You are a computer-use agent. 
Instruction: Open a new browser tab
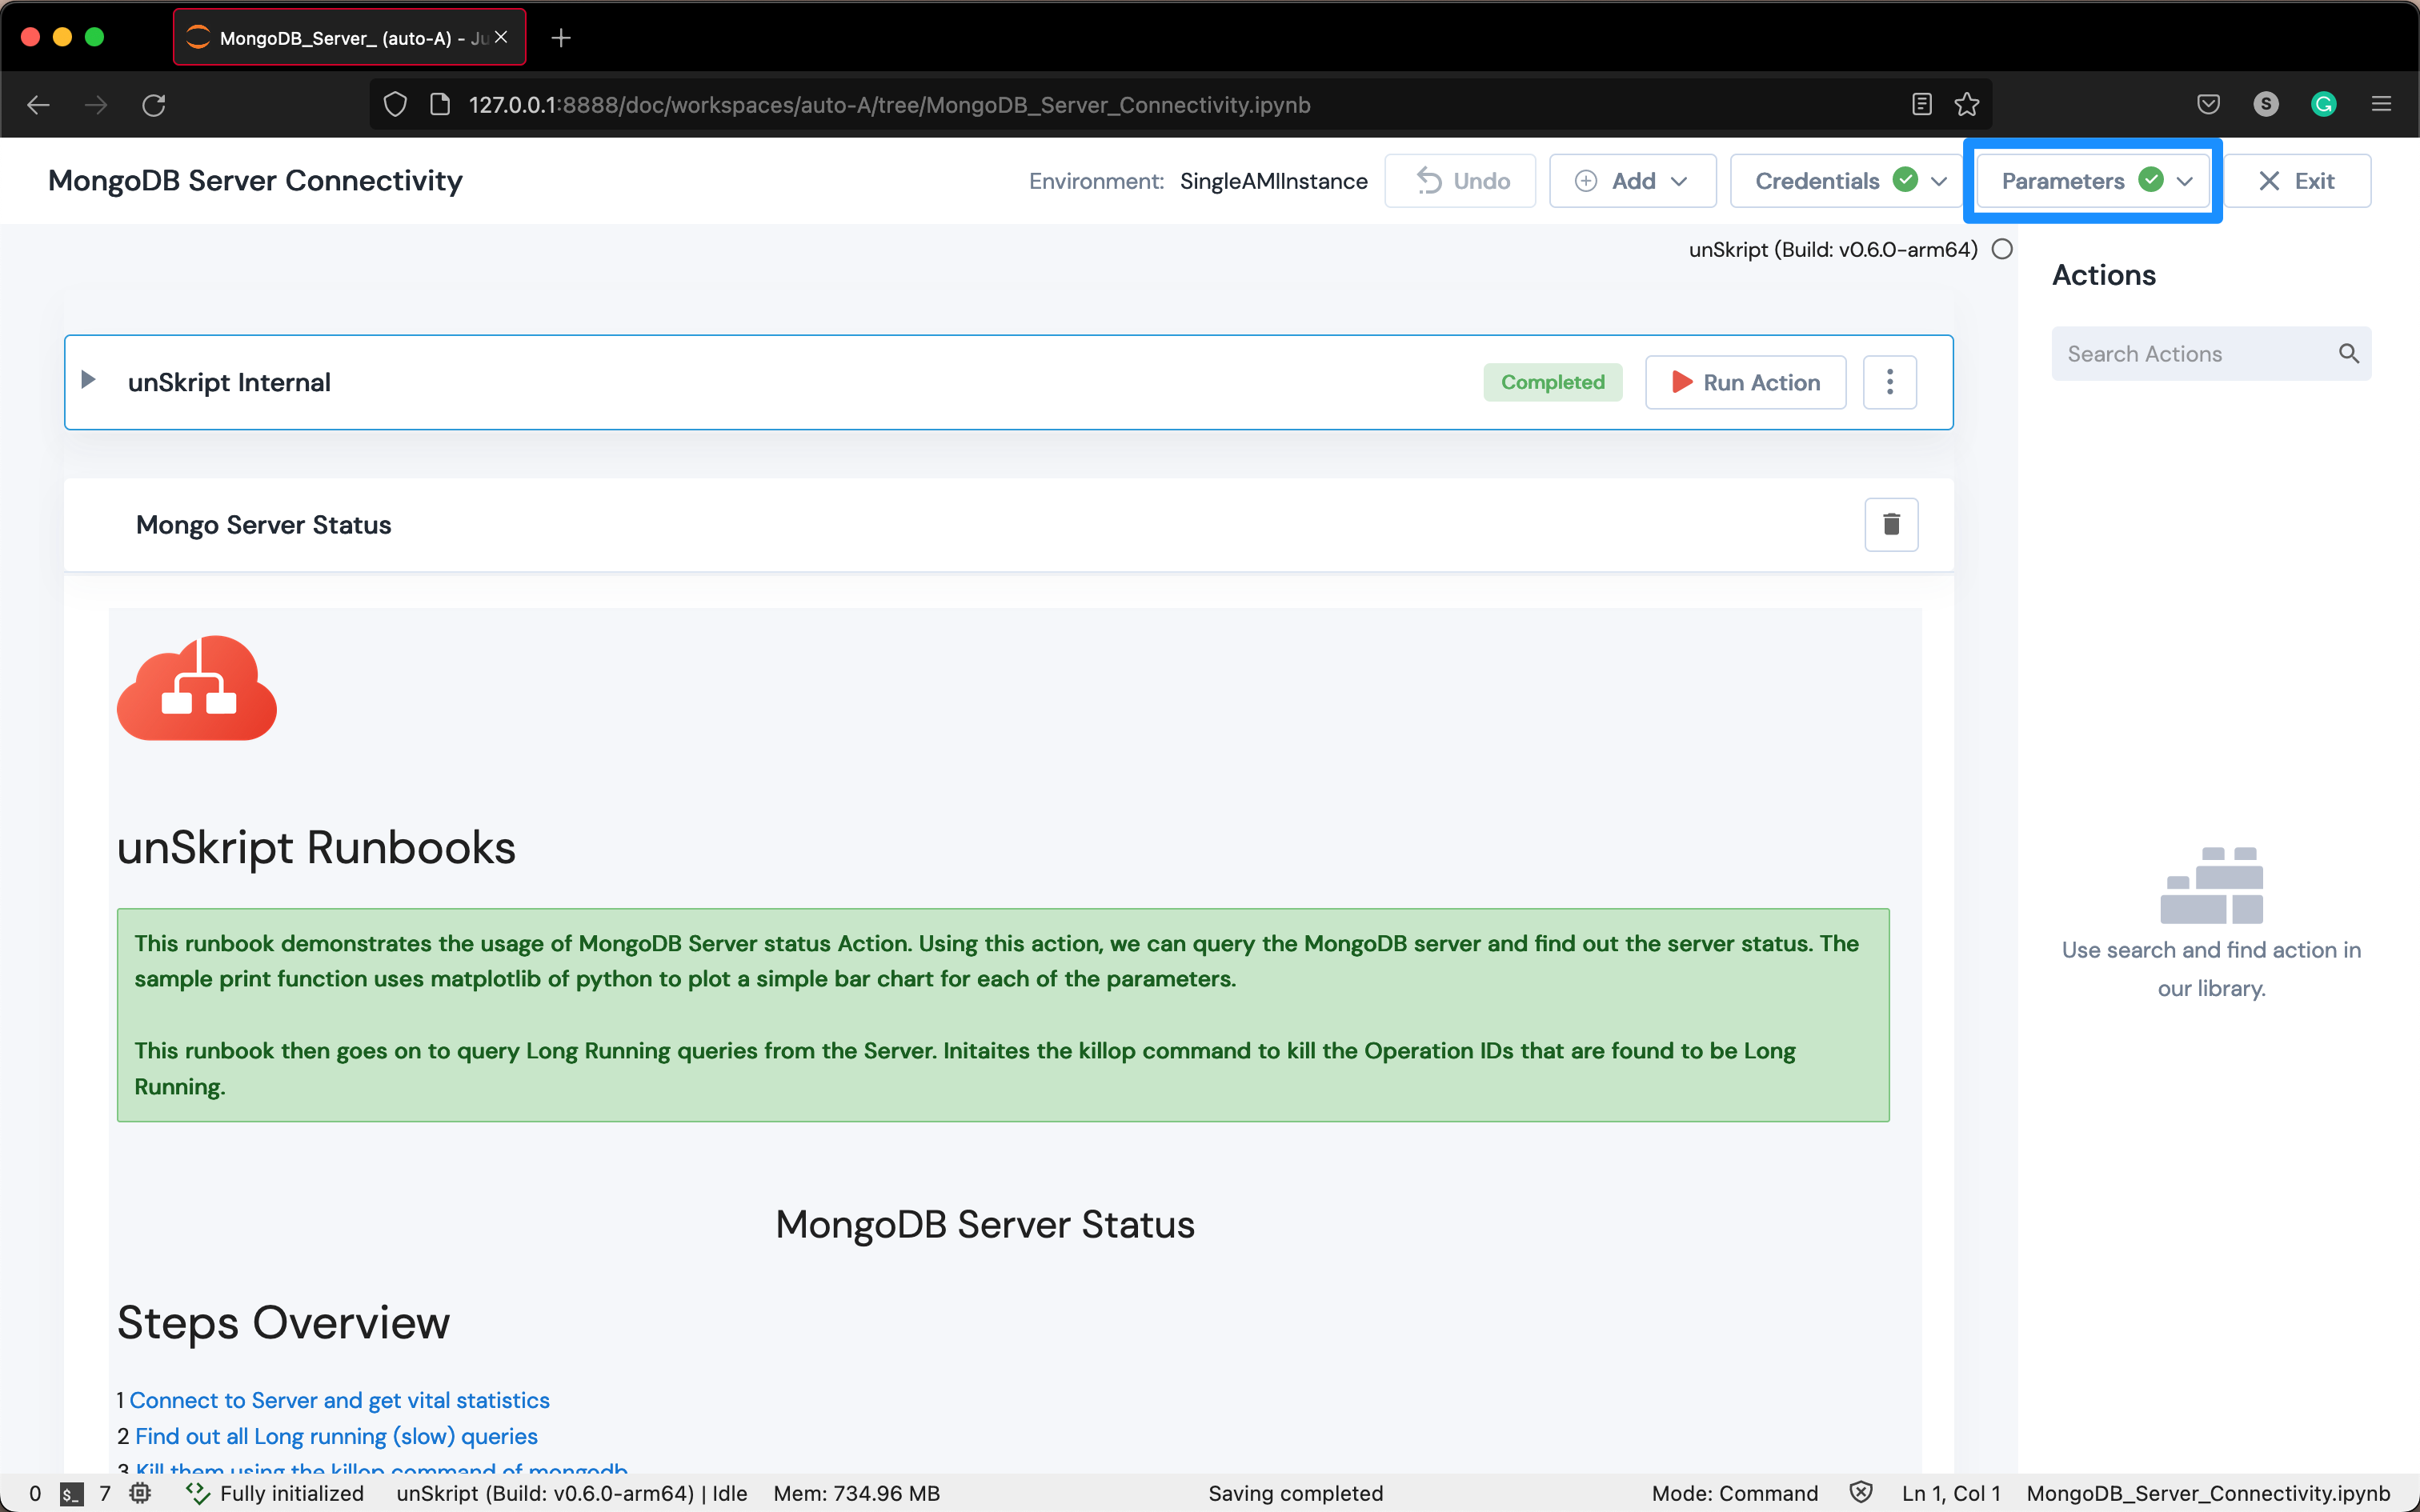click(561, 38)
